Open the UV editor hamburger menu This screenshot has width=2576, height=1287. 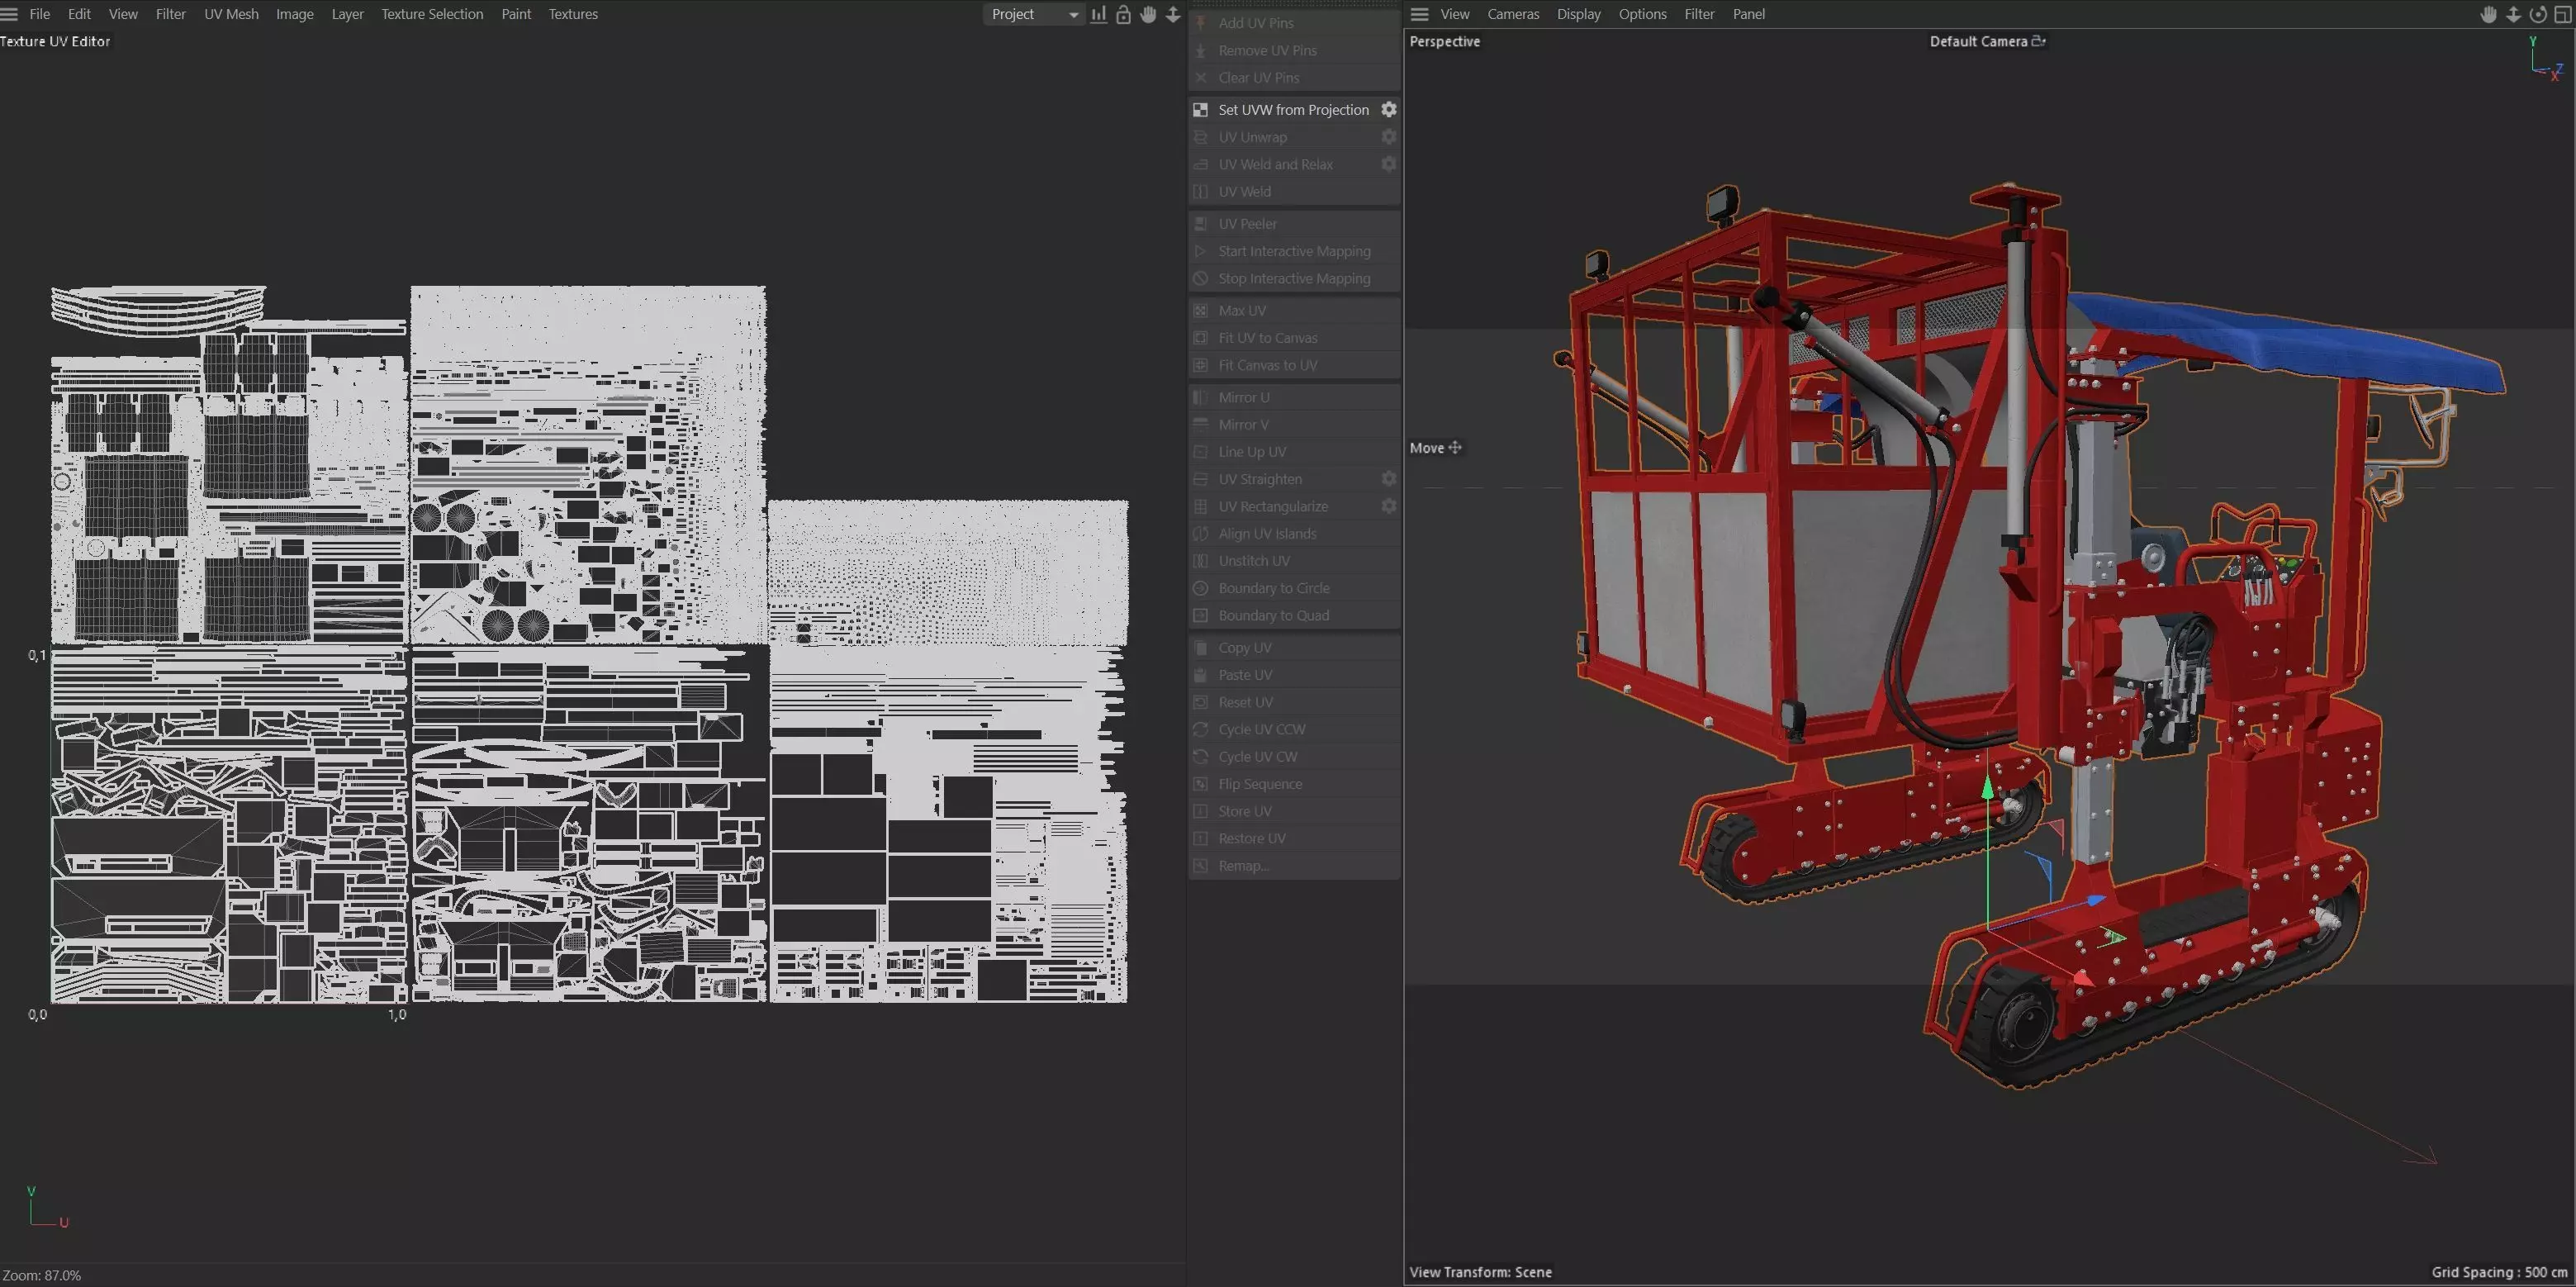[10, 14]
